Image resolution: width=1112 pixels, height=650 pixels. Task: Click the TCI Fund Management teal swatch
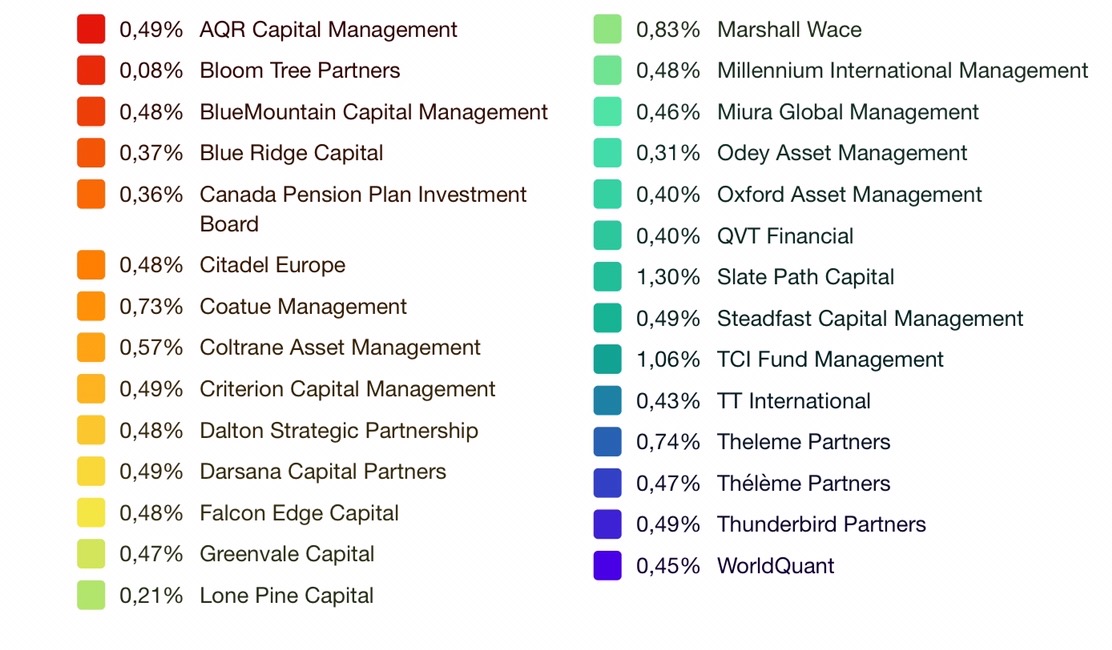(x=607, y=360)
